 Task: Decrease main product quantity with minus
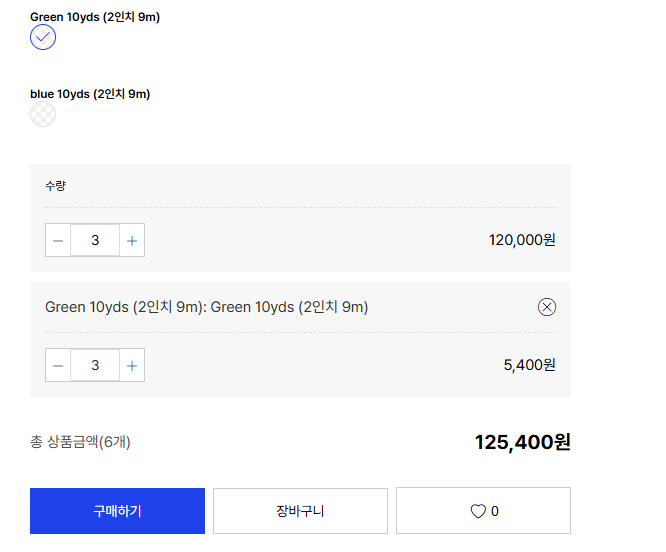coord(58,240)
